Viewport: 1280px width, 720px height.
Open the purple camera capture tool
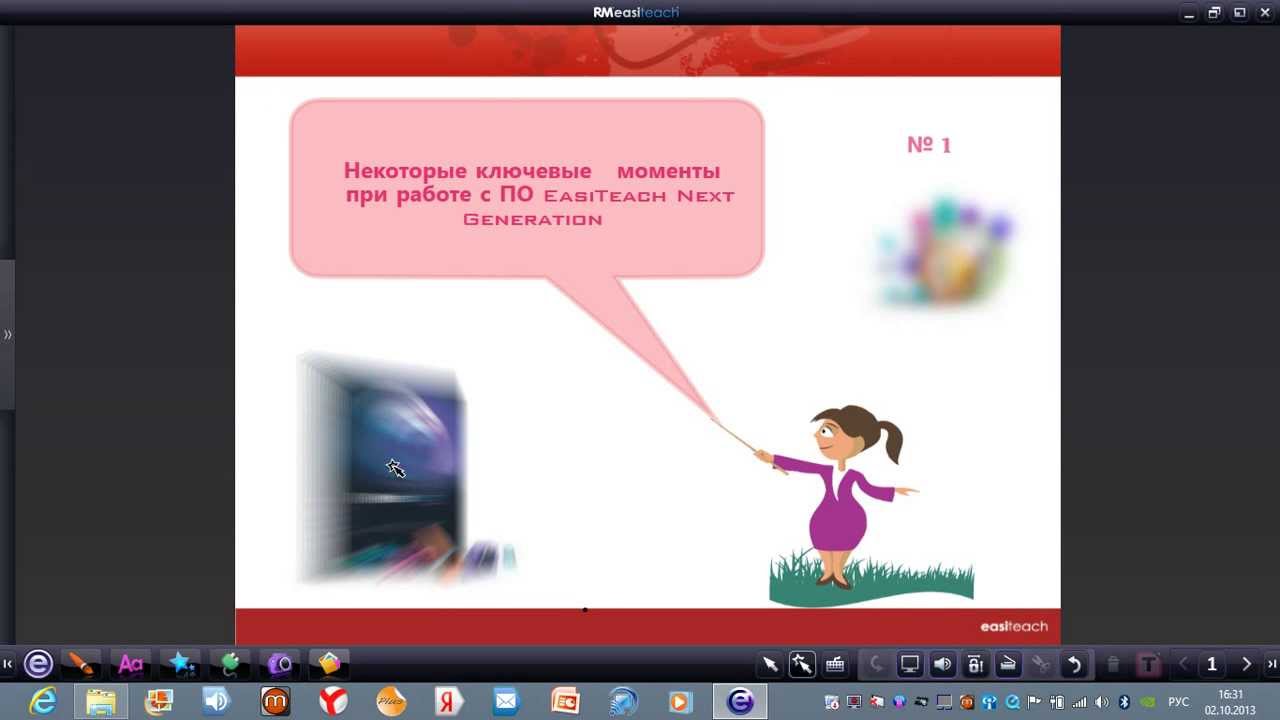pyautogui.click(x=280, y=664)
